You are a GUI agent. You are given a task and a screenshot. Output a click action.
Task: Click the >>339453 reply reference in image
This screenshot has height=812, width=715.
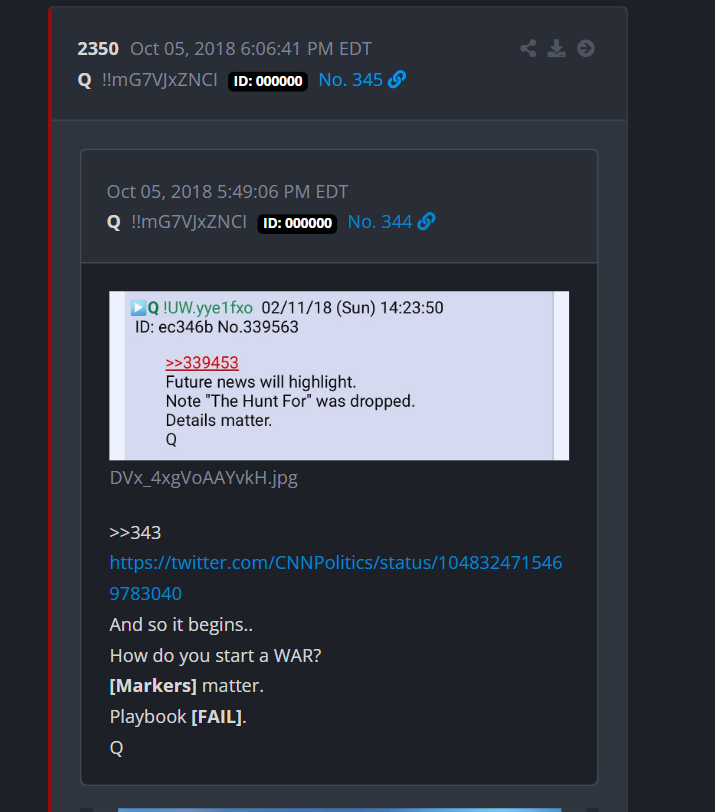[202, 362]
